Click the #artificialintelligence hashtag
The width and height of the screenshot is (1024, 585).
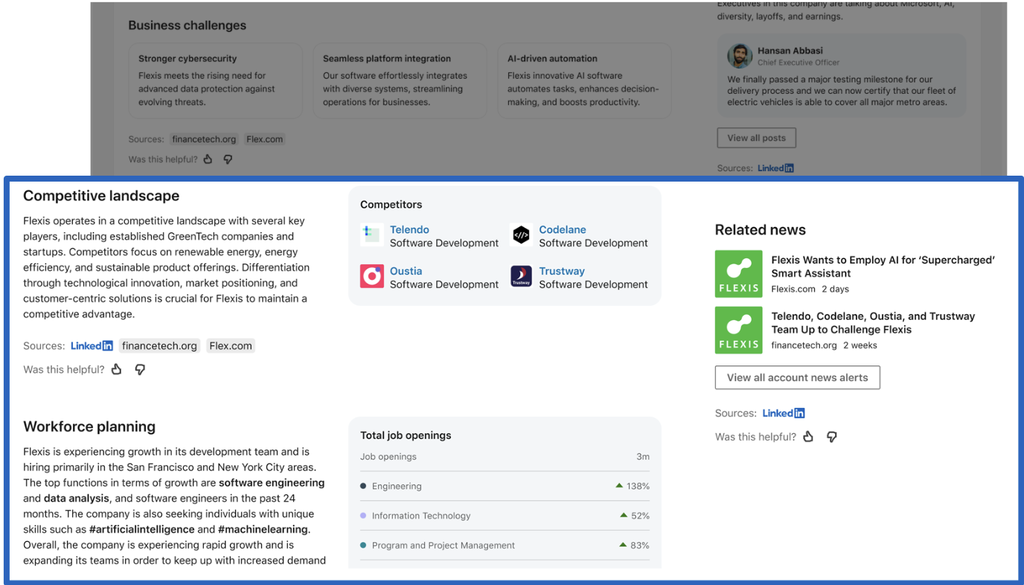pyautogui.click(x=142, y=530)
